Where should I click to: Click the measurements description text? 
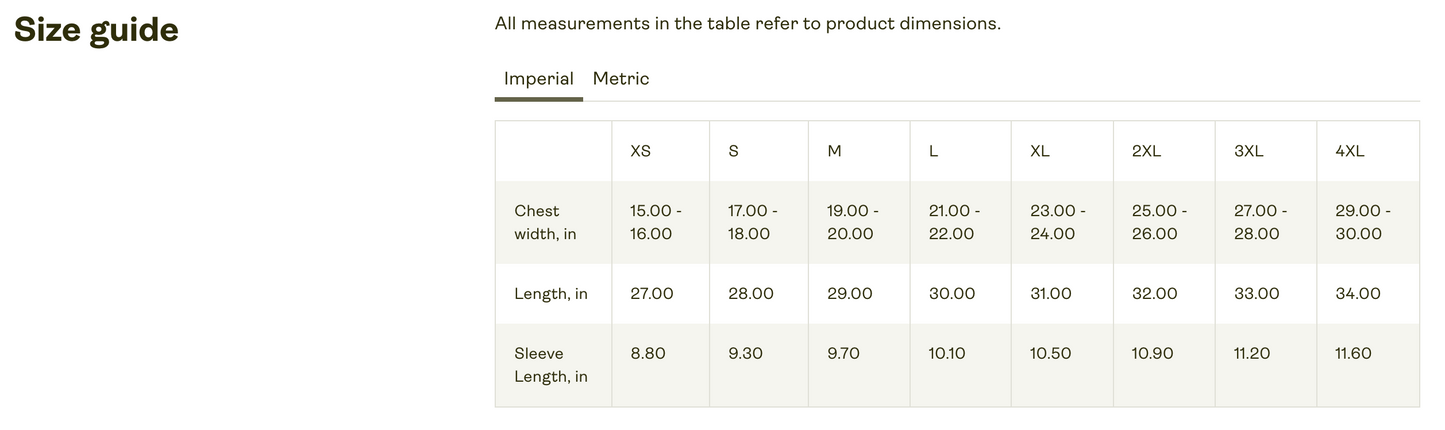tap(747, 23)
